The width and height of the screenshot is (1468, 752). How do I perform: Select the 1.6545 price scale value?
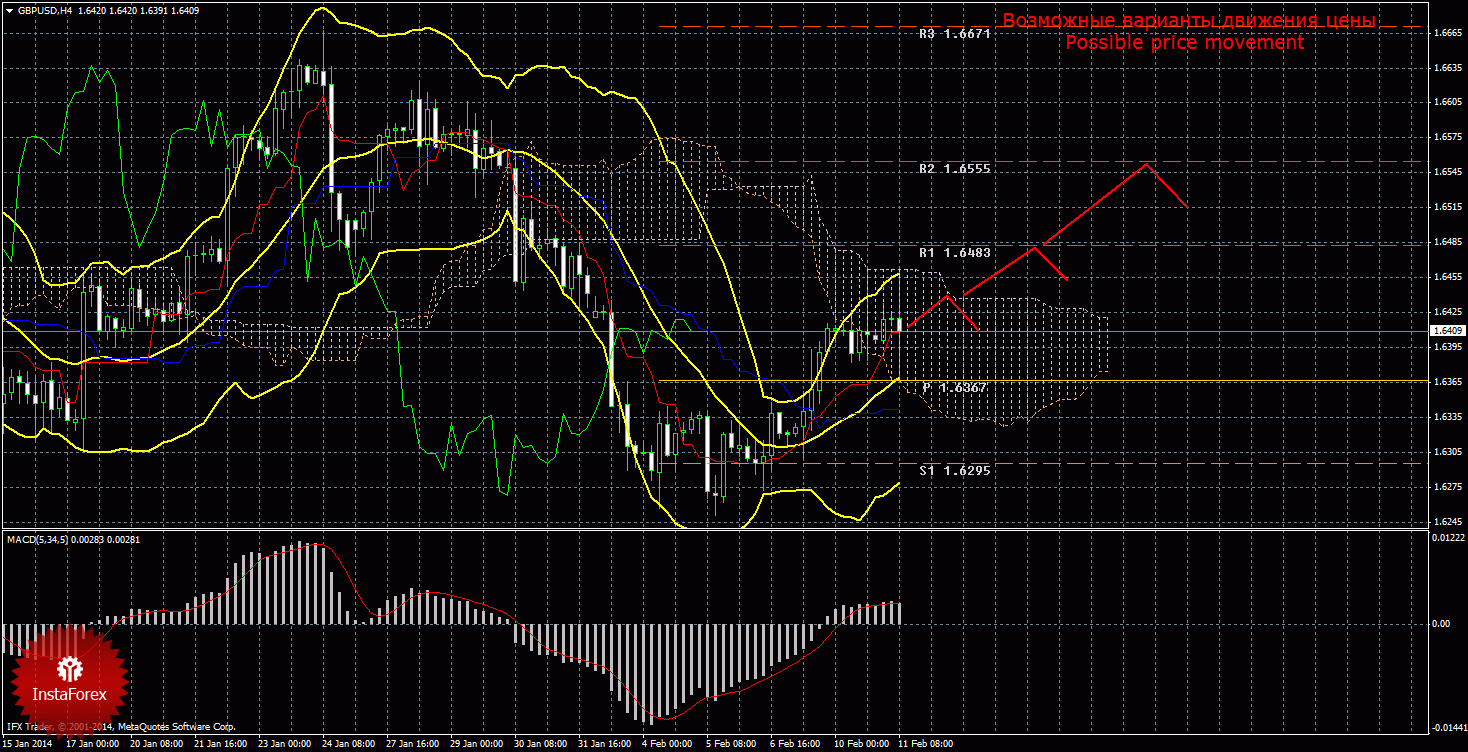point(1448,172)
